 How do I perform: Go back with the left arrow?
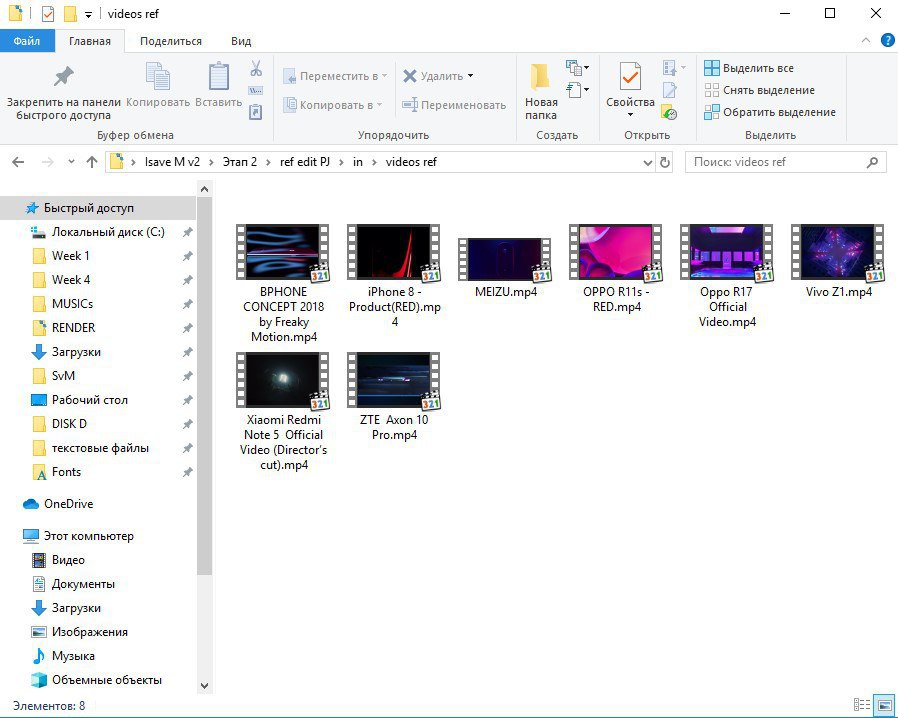pos(18,162)
